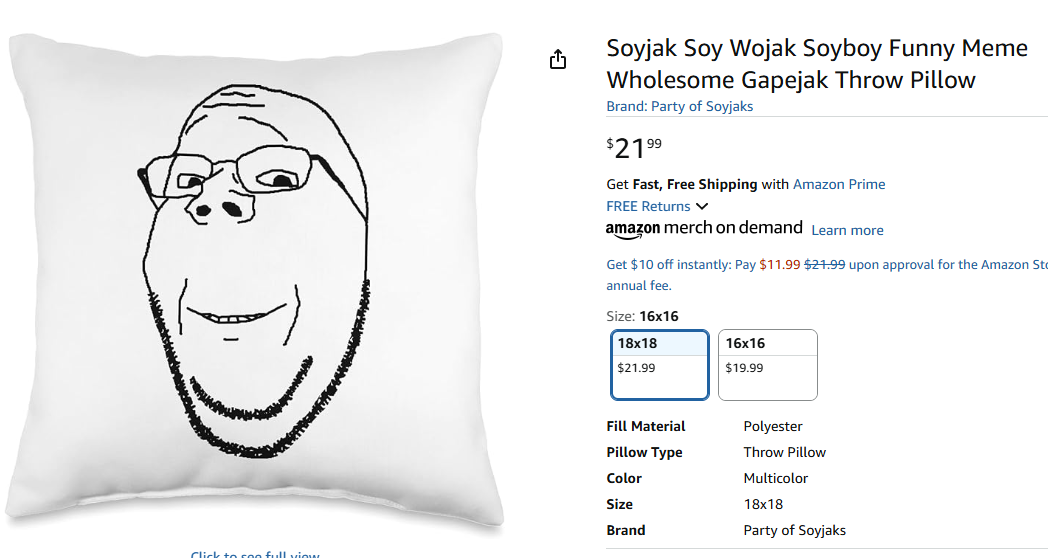Open the Brand: Party of Soyjaks link

(x=680, y=106)
